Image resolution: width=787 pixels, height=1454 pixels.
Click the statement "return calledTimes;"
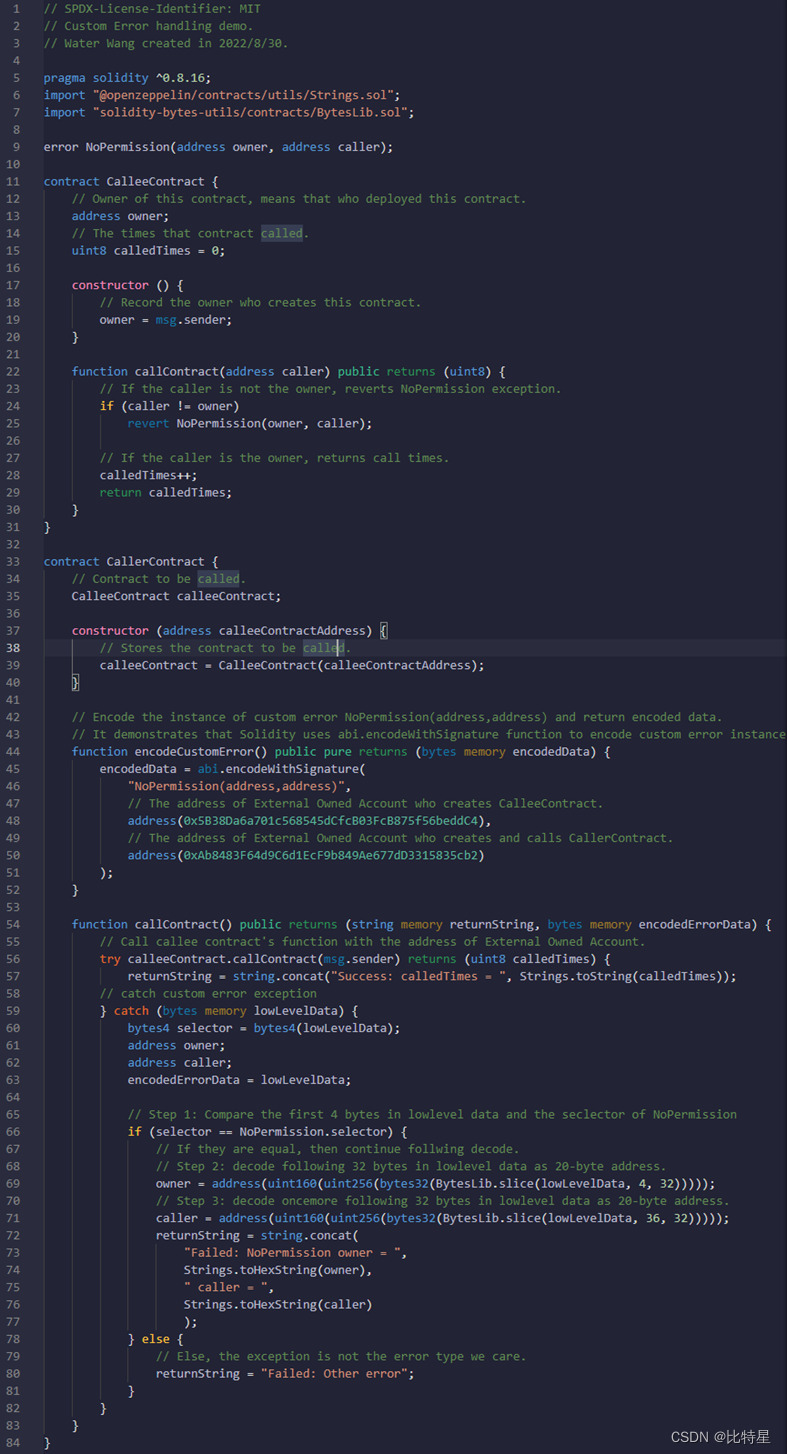pos(165,492)
